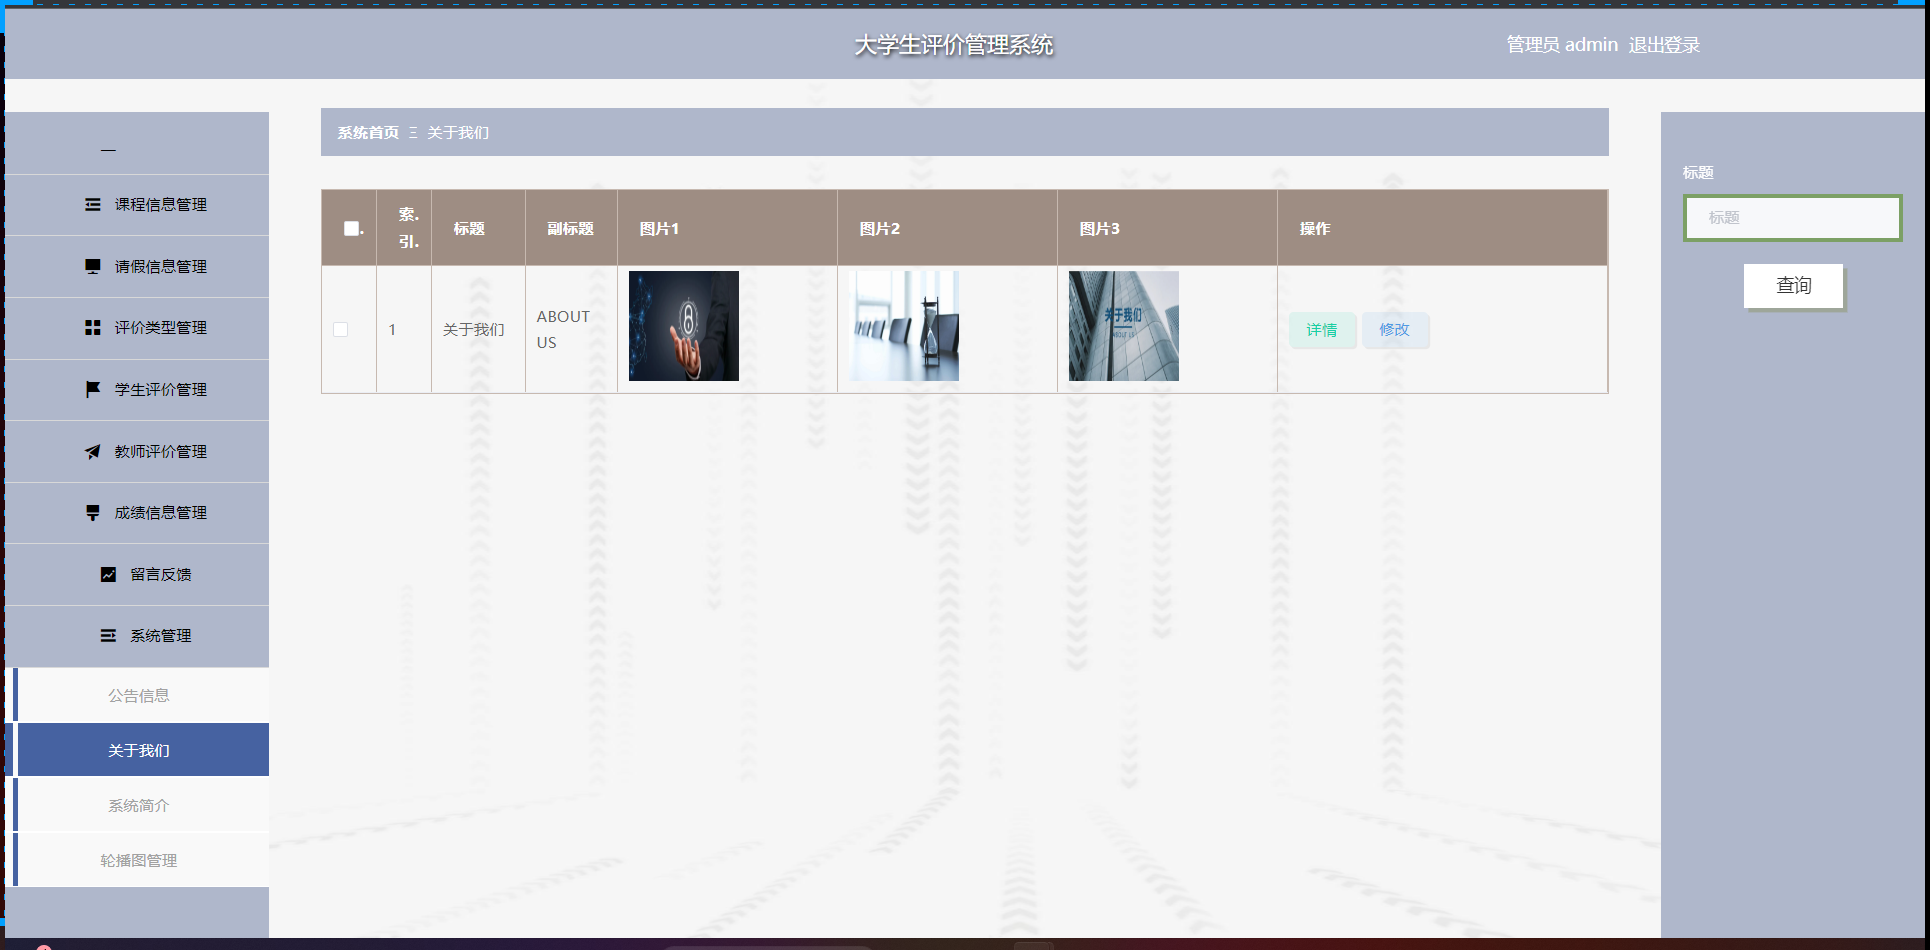Select 系统简介 submenu item
The width and height of the screenshot is (1930, 950).
tap(141, 805)
